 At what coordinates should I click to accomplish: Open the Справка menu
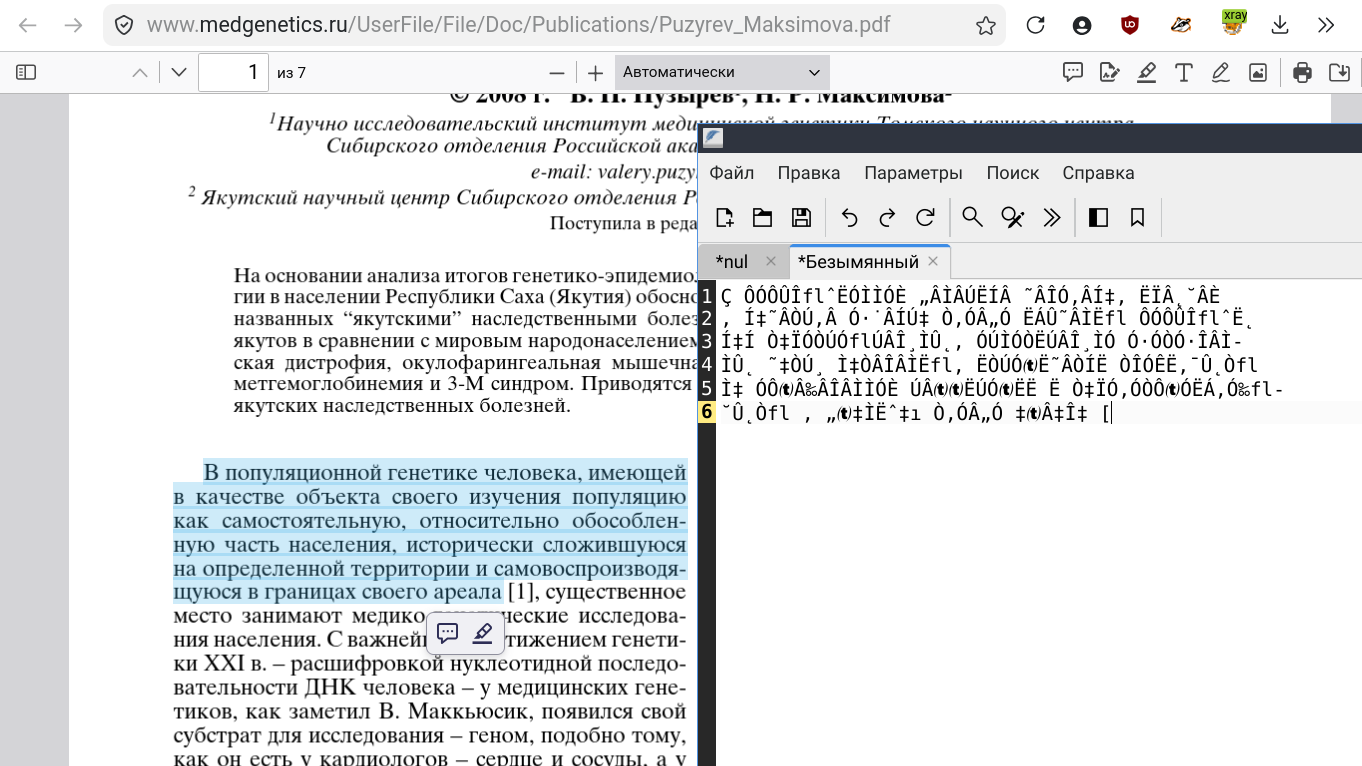pyautogui.click(x=1098, y=173)
